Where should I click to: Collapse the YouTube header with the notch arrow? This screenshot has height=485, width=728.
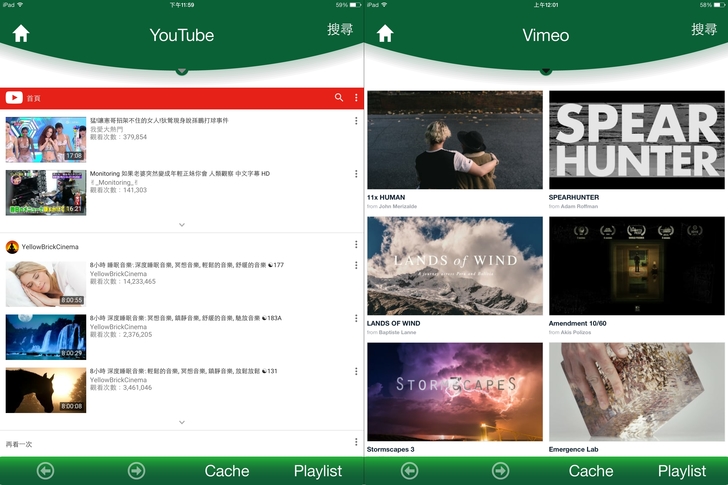tap(182, 71)
